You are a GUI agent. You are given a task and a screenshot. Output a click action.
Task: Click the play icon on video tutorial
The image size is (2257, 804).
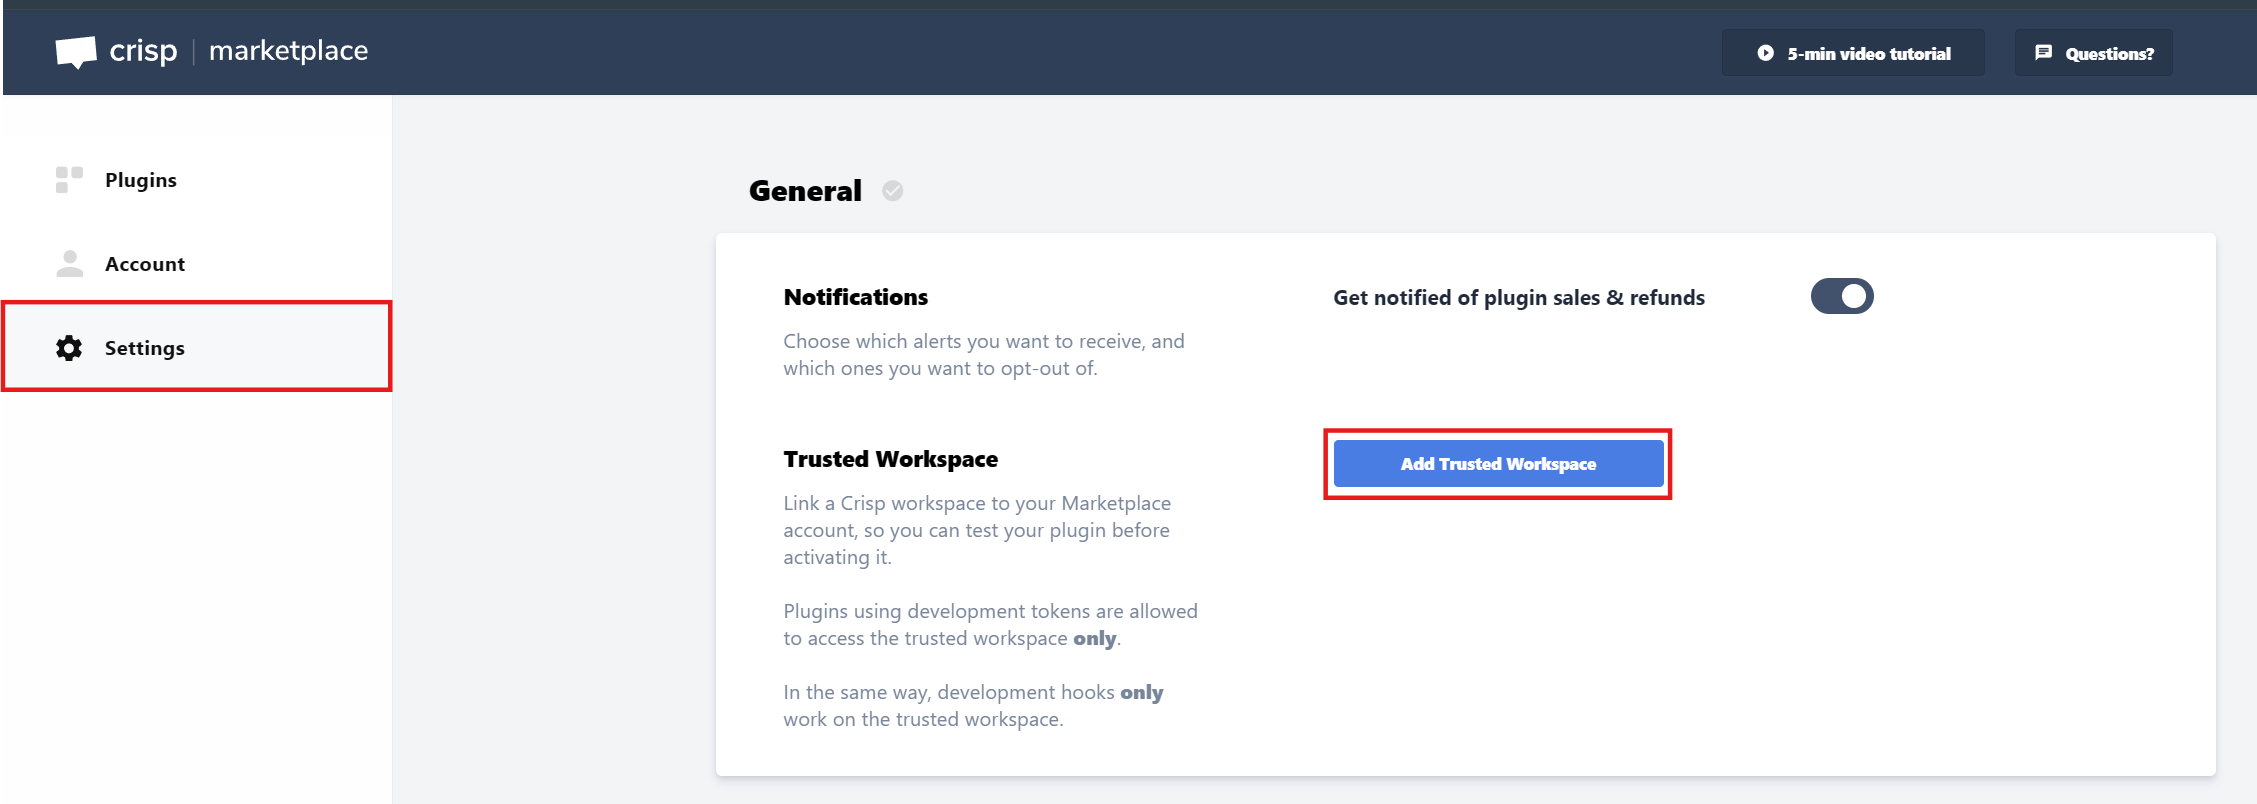(x=1765, y=53)
